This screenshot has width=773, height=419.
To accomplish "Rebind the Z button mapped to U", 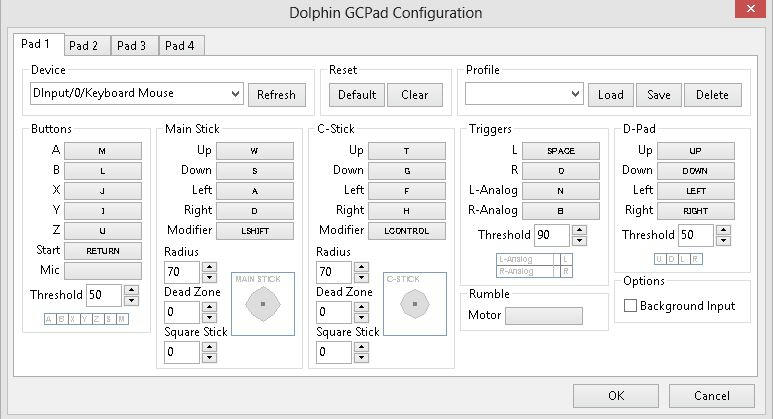I will click(x=103, y=231).
